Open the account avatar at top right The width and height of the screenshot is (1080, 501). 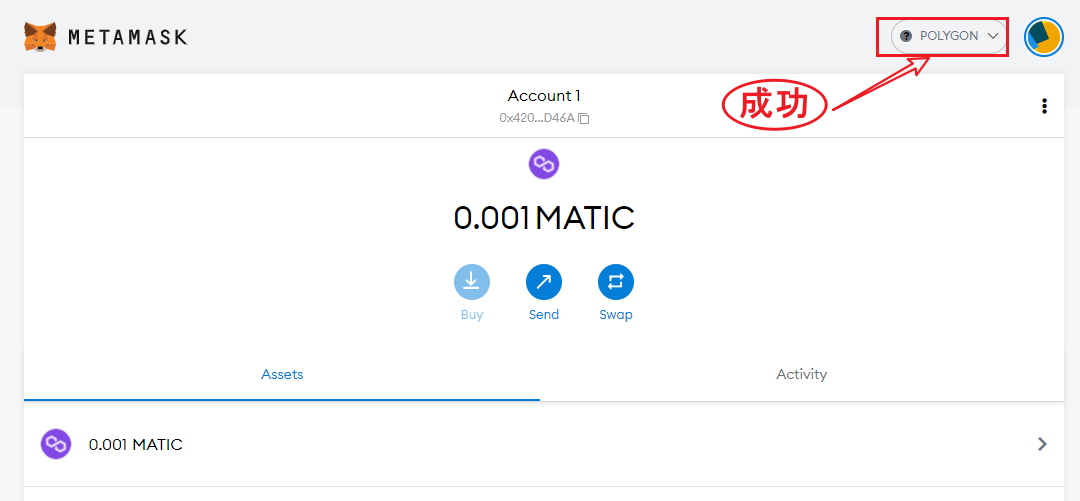(x=1043, y=37)
